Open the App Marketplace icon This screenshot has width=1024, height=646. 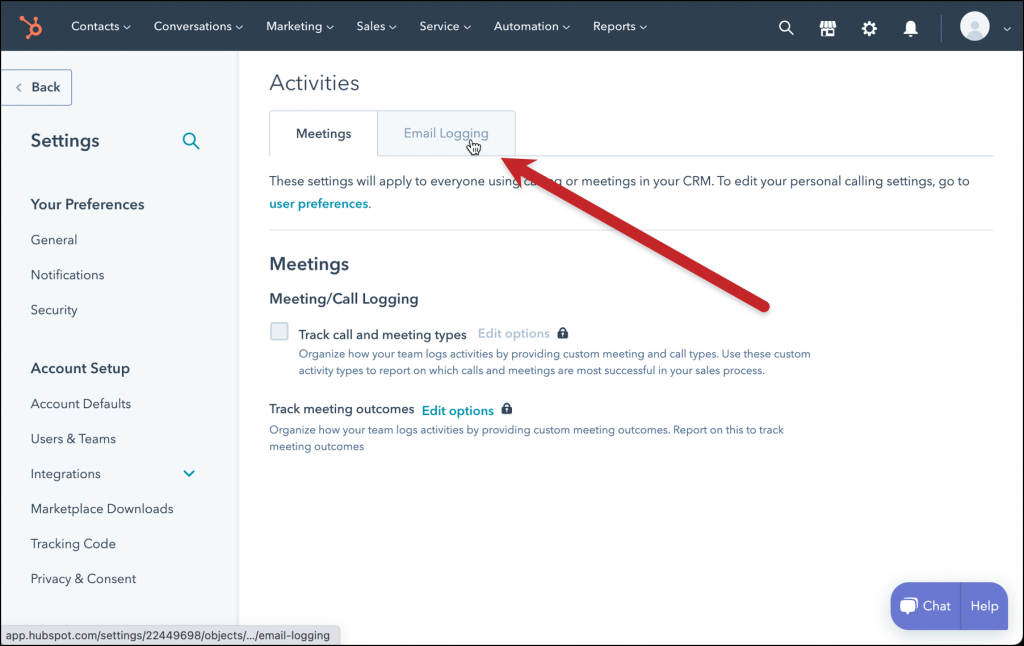(828, 27)
